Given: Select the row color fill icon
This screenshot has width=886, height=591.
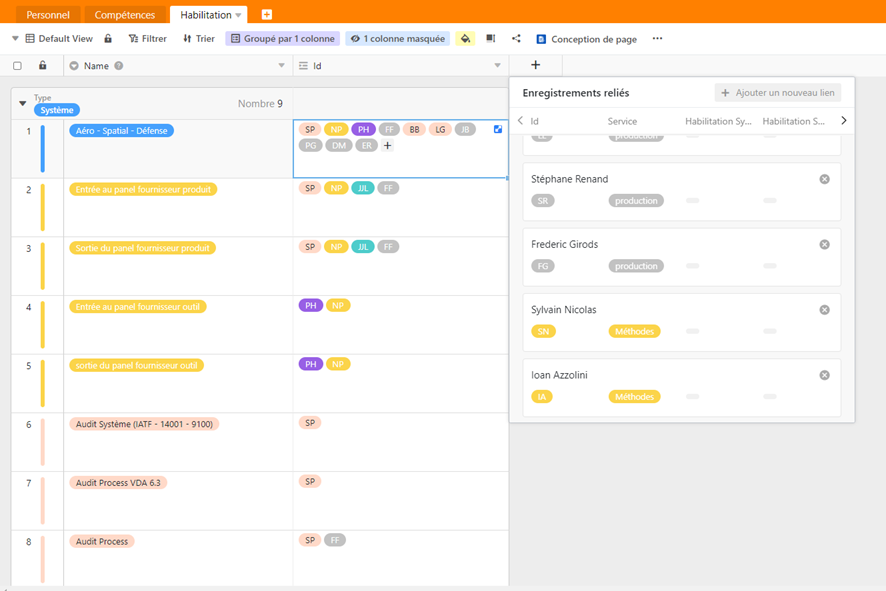Looking at the screenshot, I should (x=465, y=38).
